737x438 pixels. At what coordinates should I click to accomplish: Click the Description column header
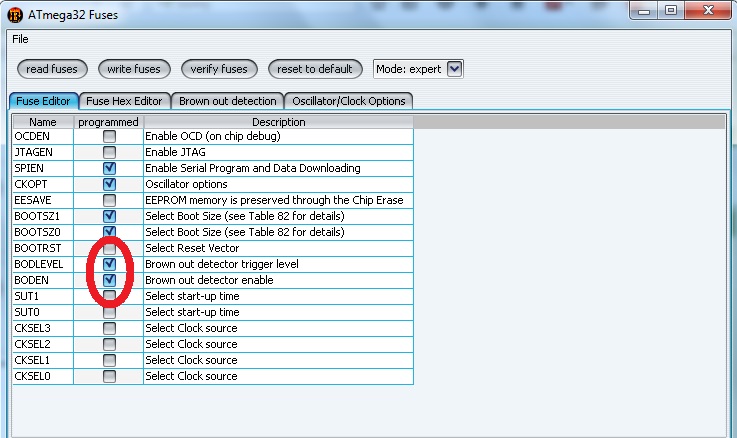pyautogui.click(x=279, y=122)
